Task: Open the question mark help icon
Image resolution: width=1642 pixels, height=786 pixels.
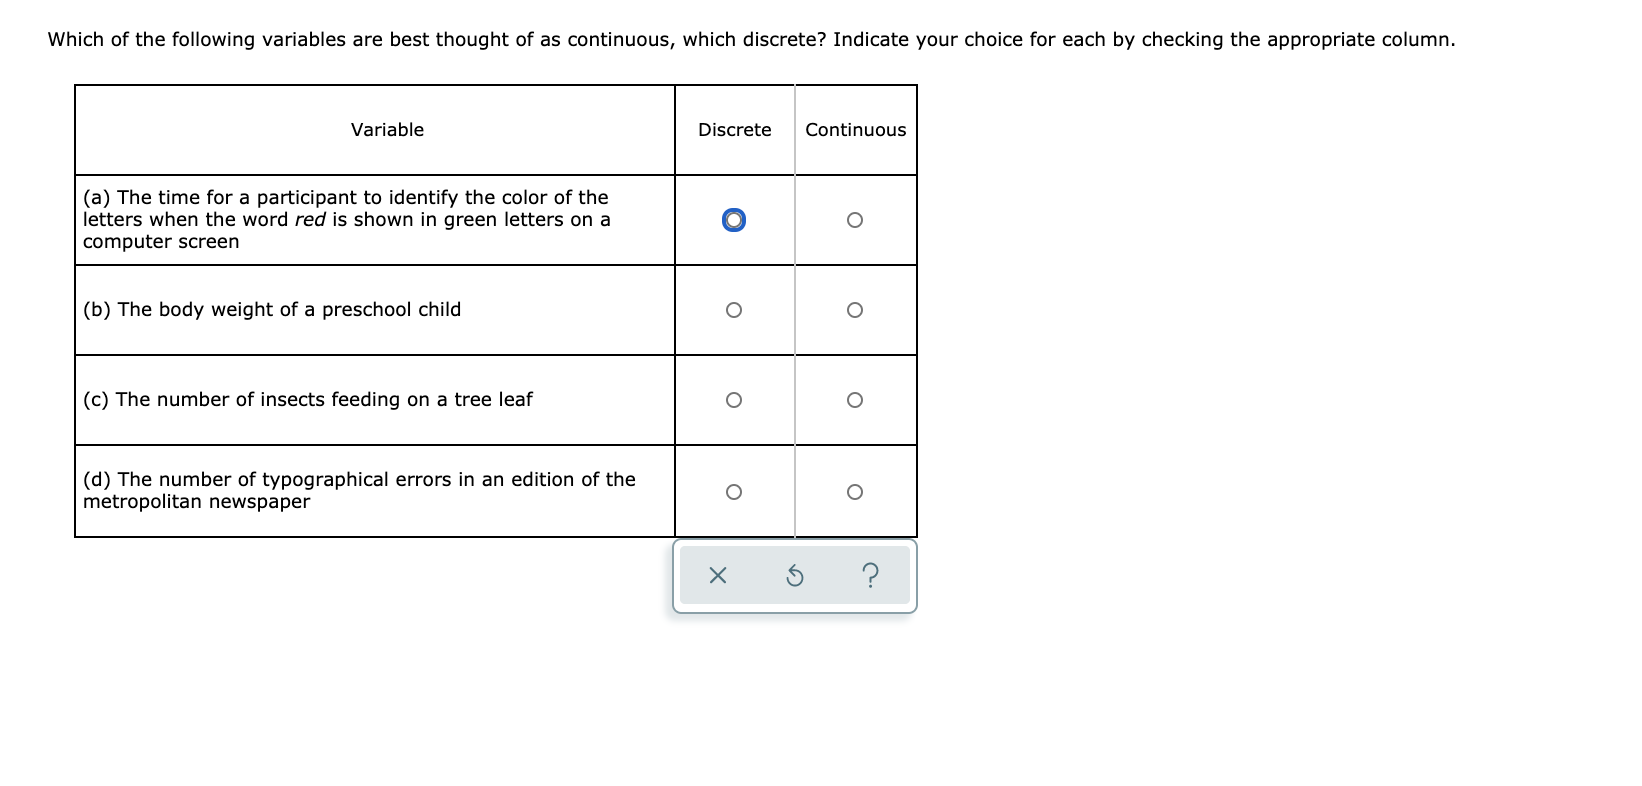Action: point(871,576)
